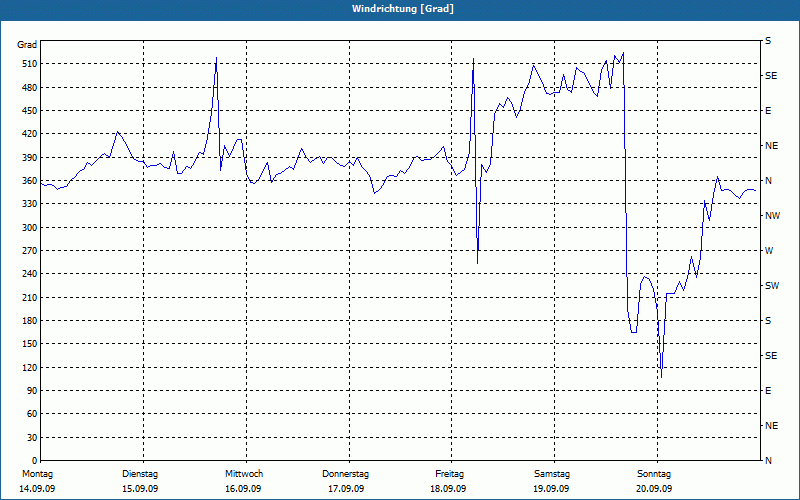Click the "N" compass label at 360 level
800x500 pixels.
click(x=768, y=181)
